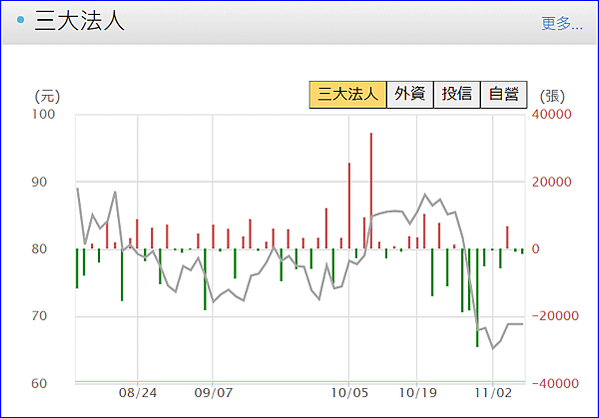Click the red bar at 10/05
Viewport: 599px width, 418px height.
coord(349,206)
